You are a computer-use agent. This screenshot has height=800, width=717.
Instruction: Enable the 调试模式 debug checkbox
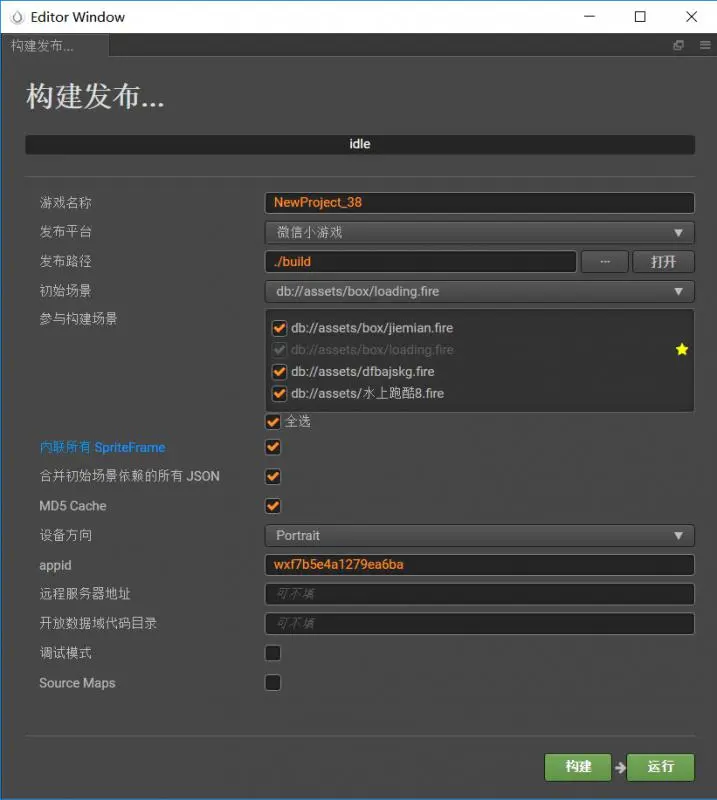click(x=273, y=653)
